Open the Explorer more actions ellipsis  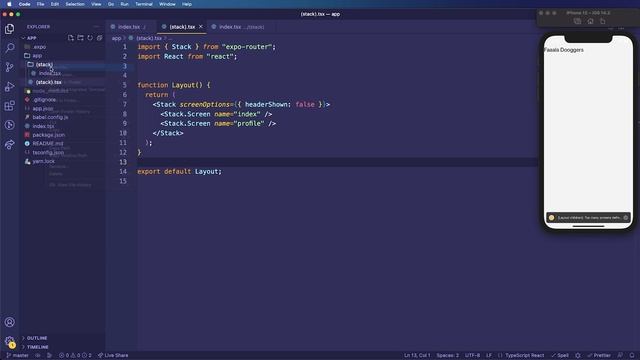[x=96, y=27]
